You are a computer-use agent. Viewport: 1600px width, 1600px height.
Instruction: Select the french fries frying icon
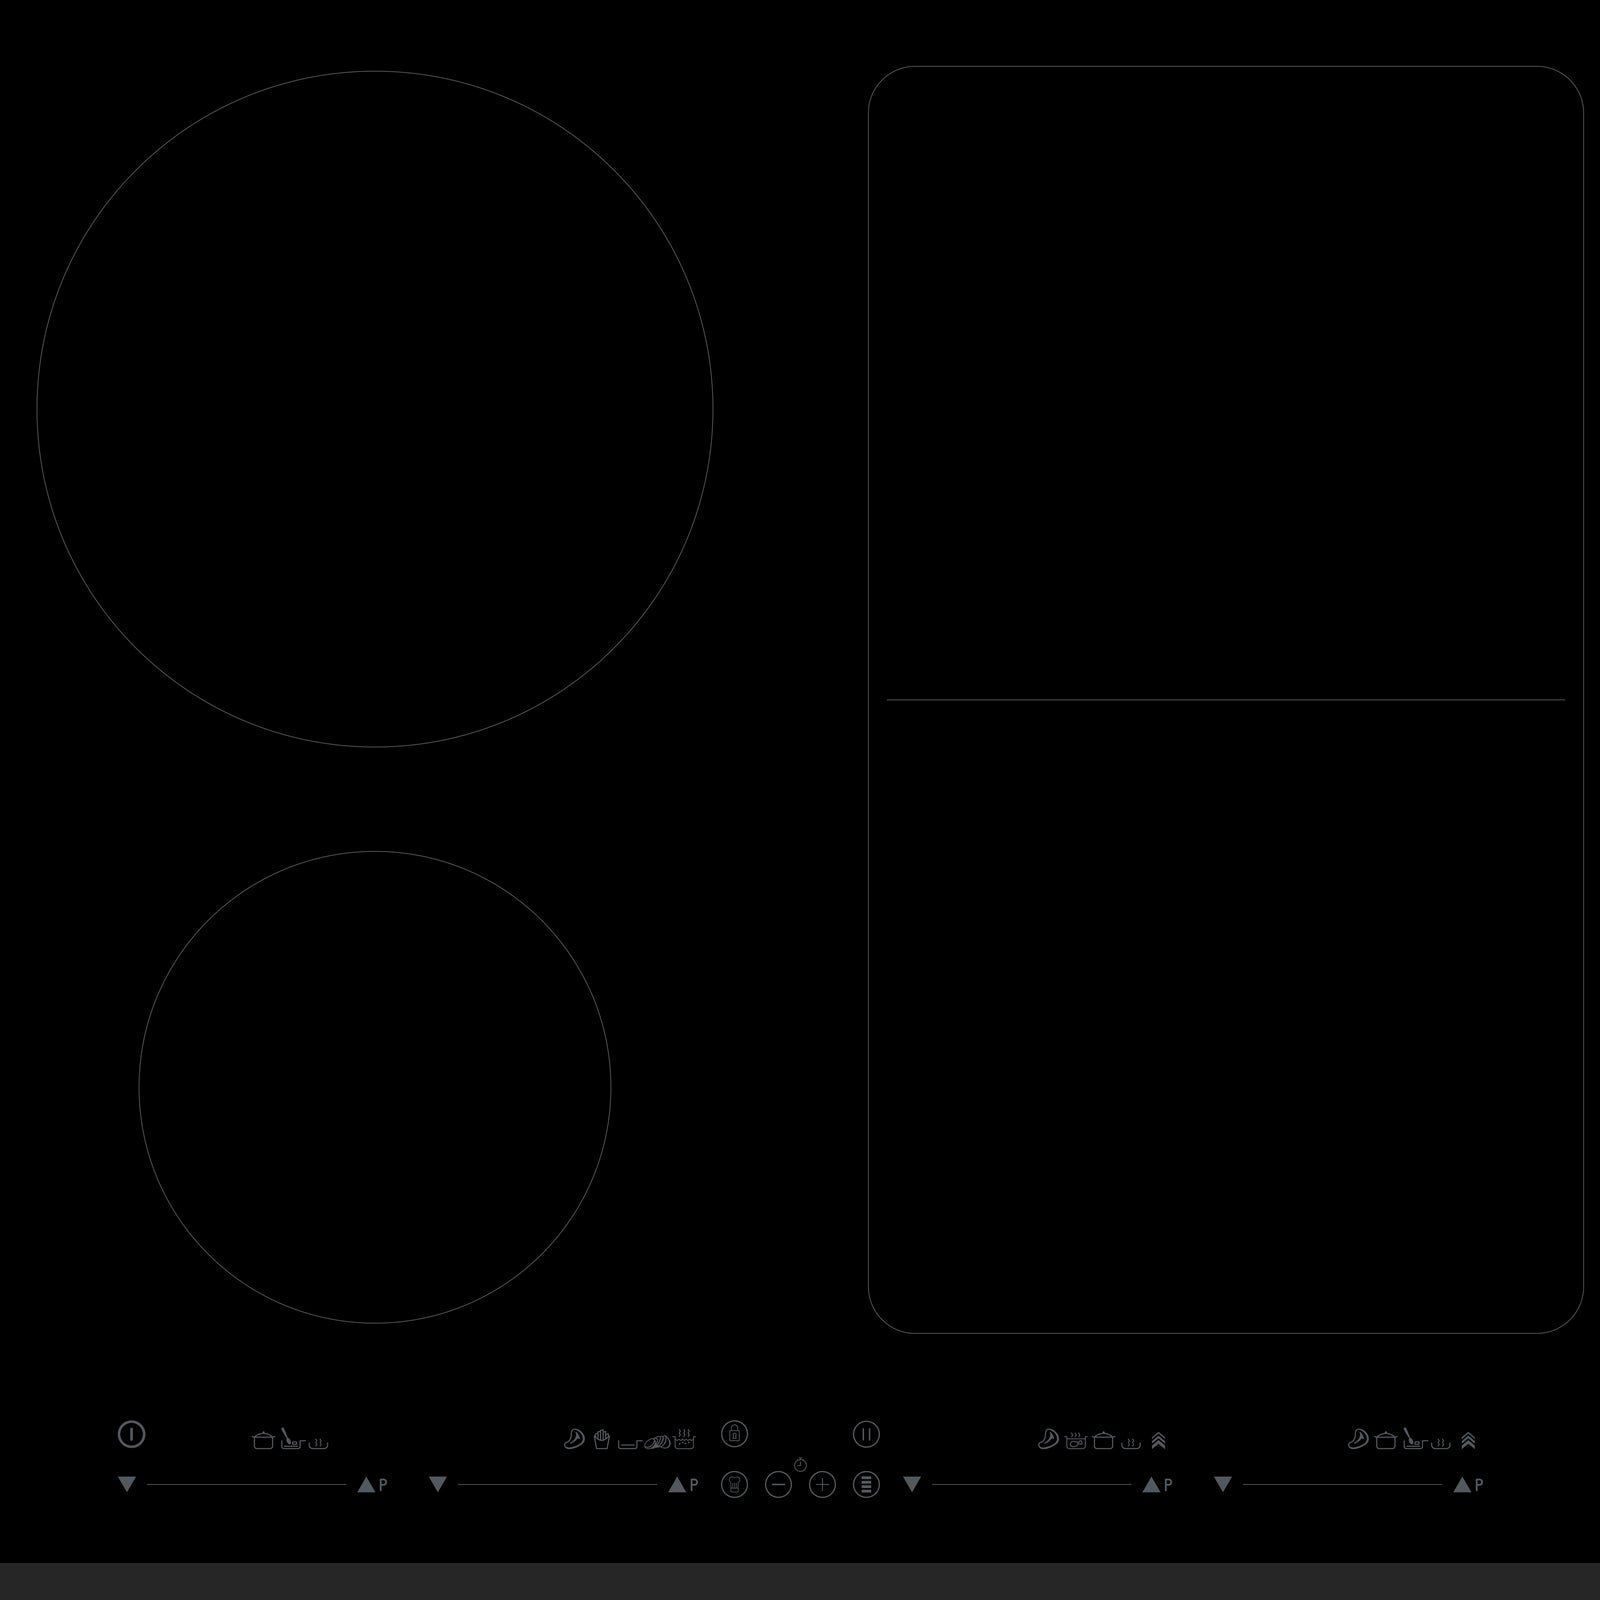coord(601,1440)
